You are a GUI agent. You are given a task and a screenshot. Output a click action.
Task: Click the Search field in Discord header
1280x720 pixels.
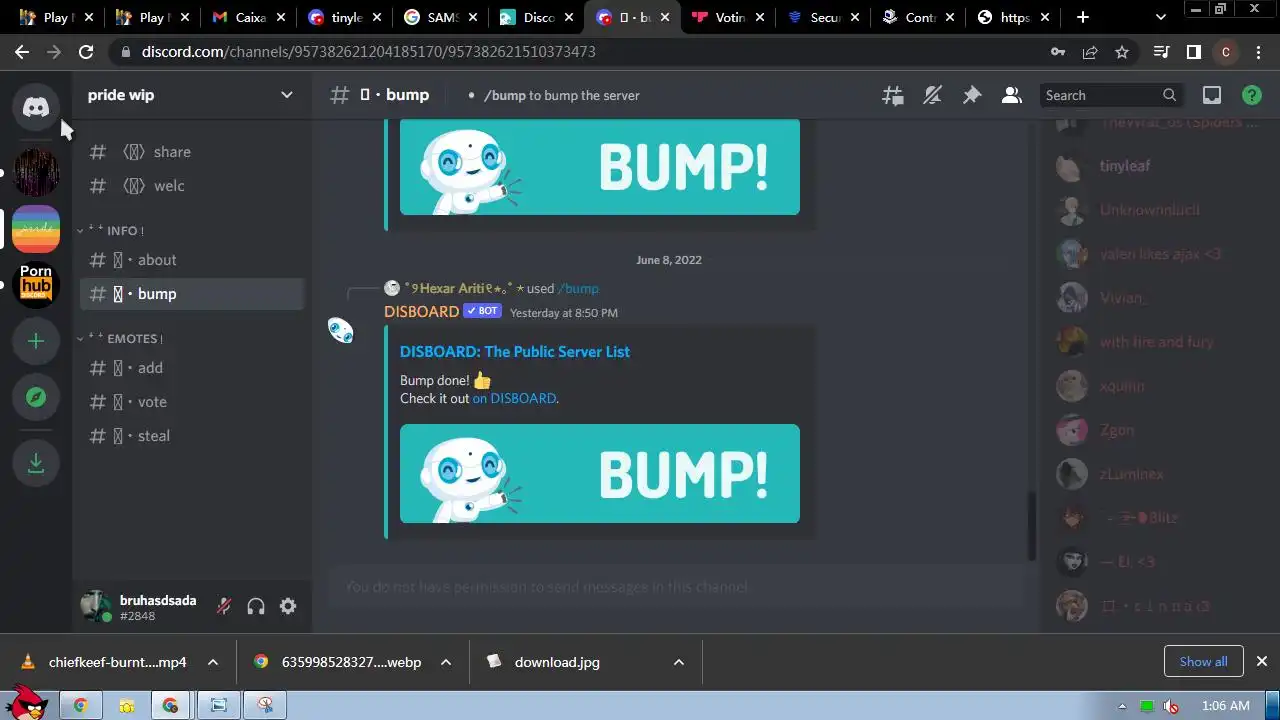(x=1110, y=95)
